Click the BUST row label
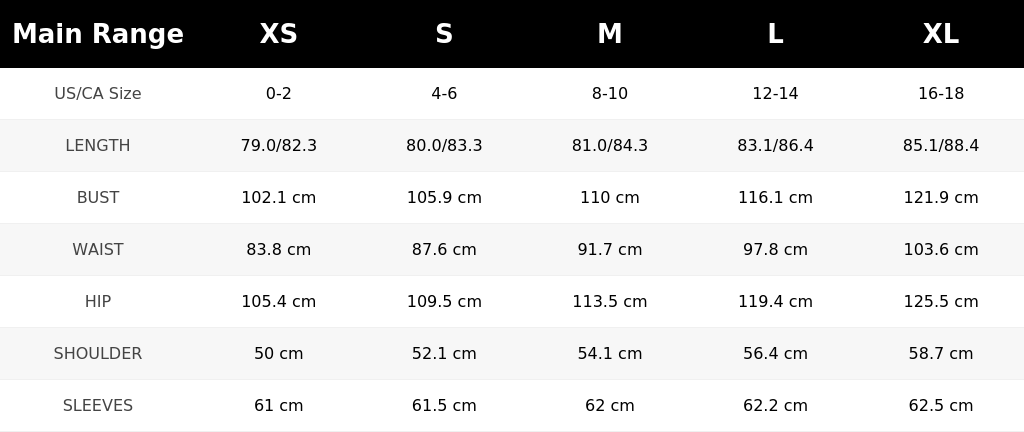Screen dimensions: 1024x432 [x=98, y=198]
